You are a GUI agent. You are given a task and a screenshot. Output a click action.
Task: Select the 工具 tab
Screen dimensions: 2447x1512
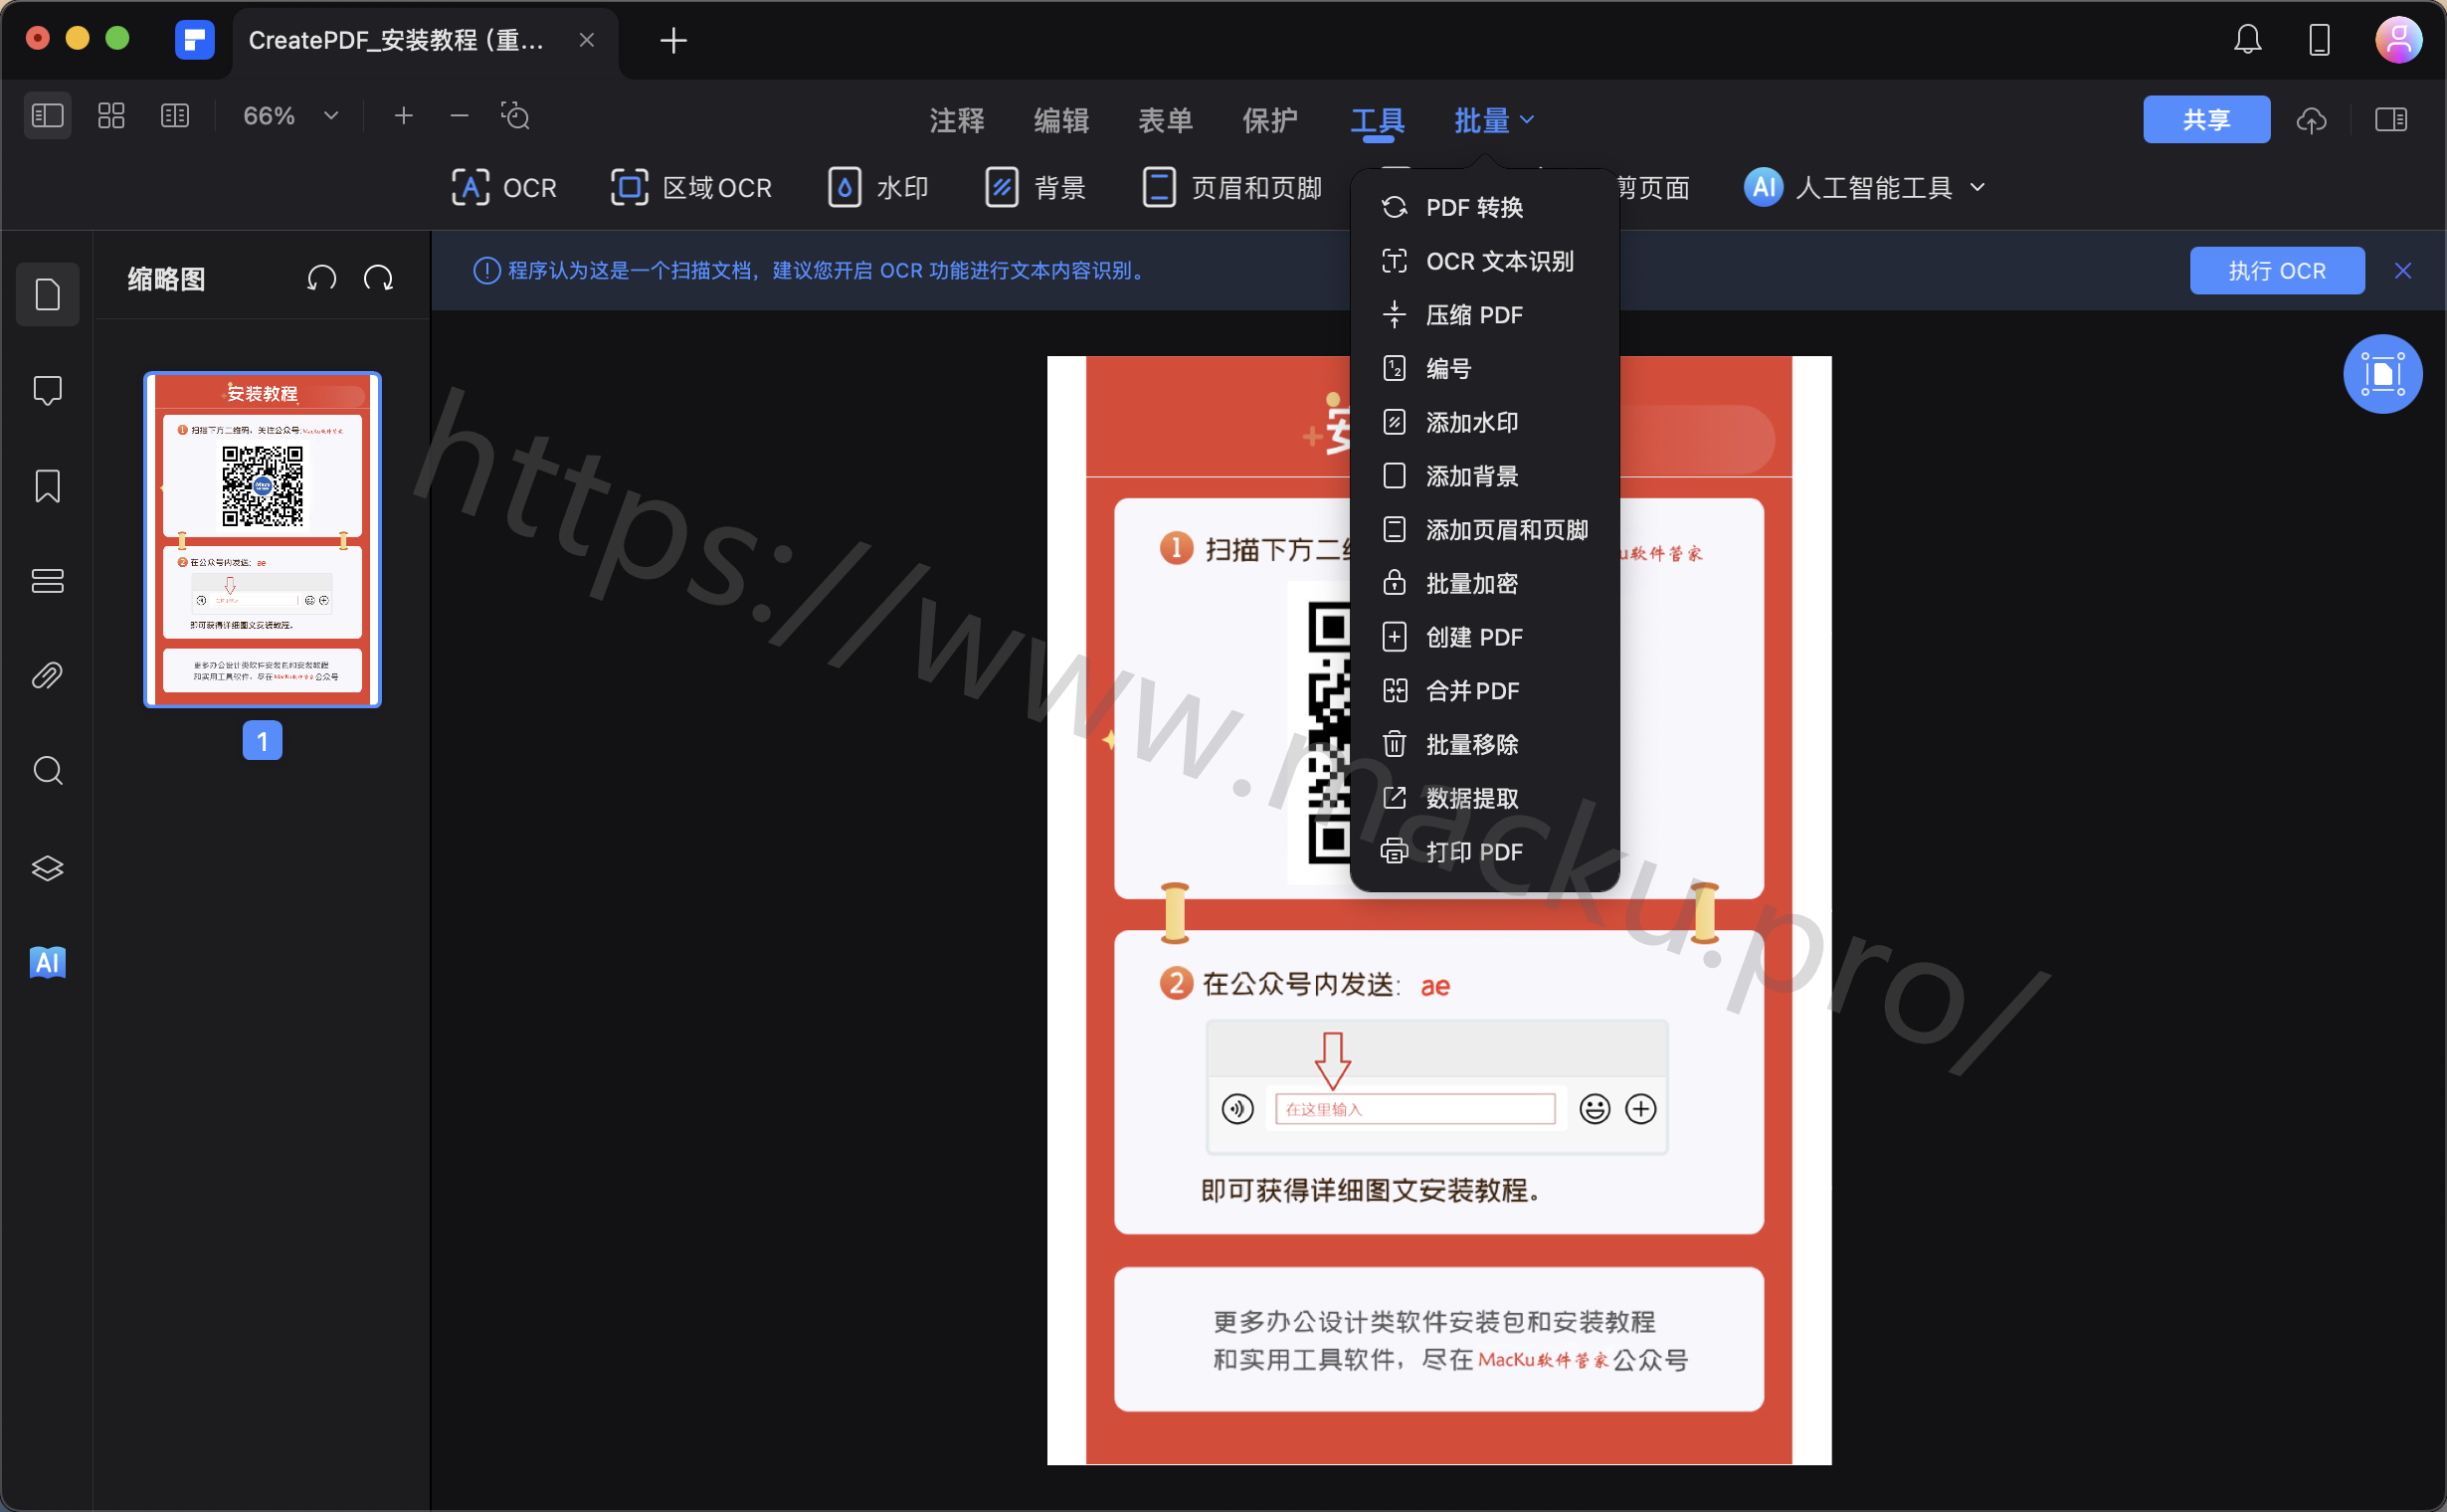1377,120
